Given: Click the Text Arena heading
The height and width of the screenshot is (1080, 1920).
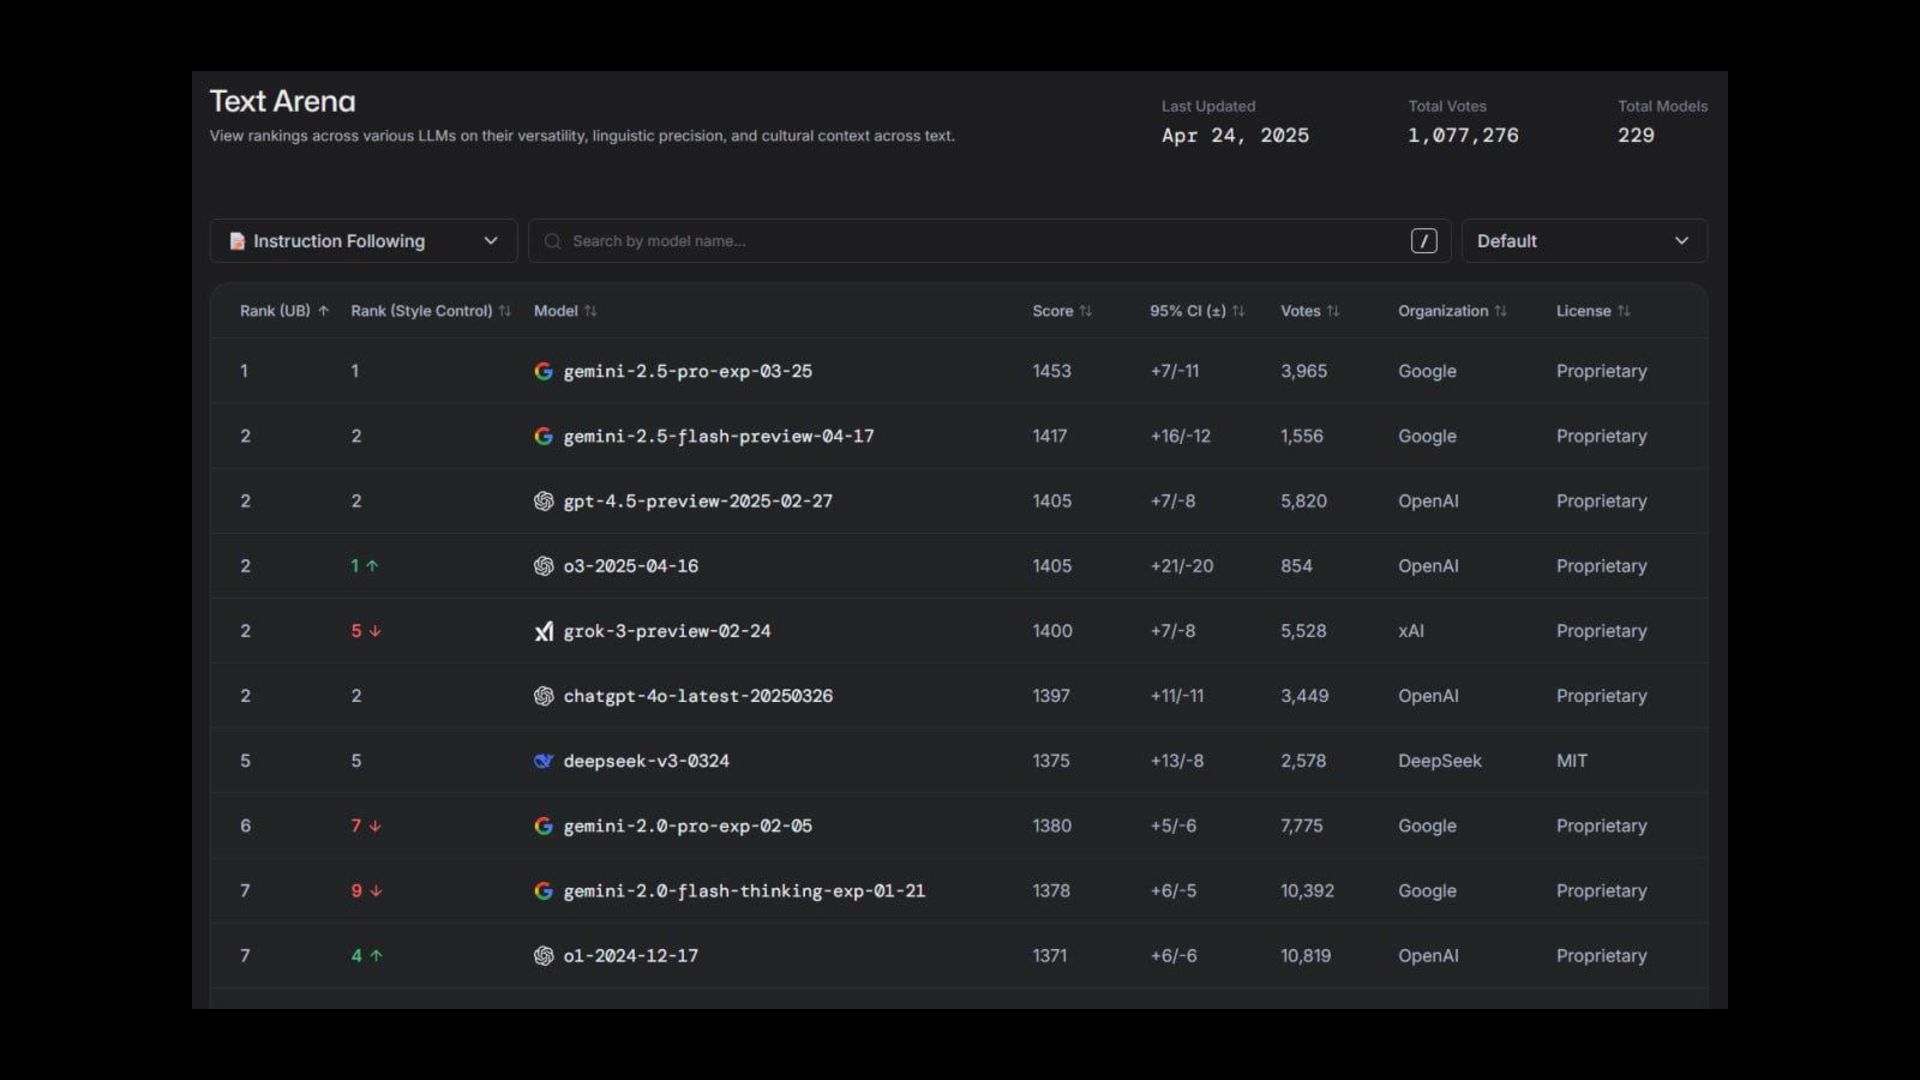Looking at the screenshot, I should 282,101.
